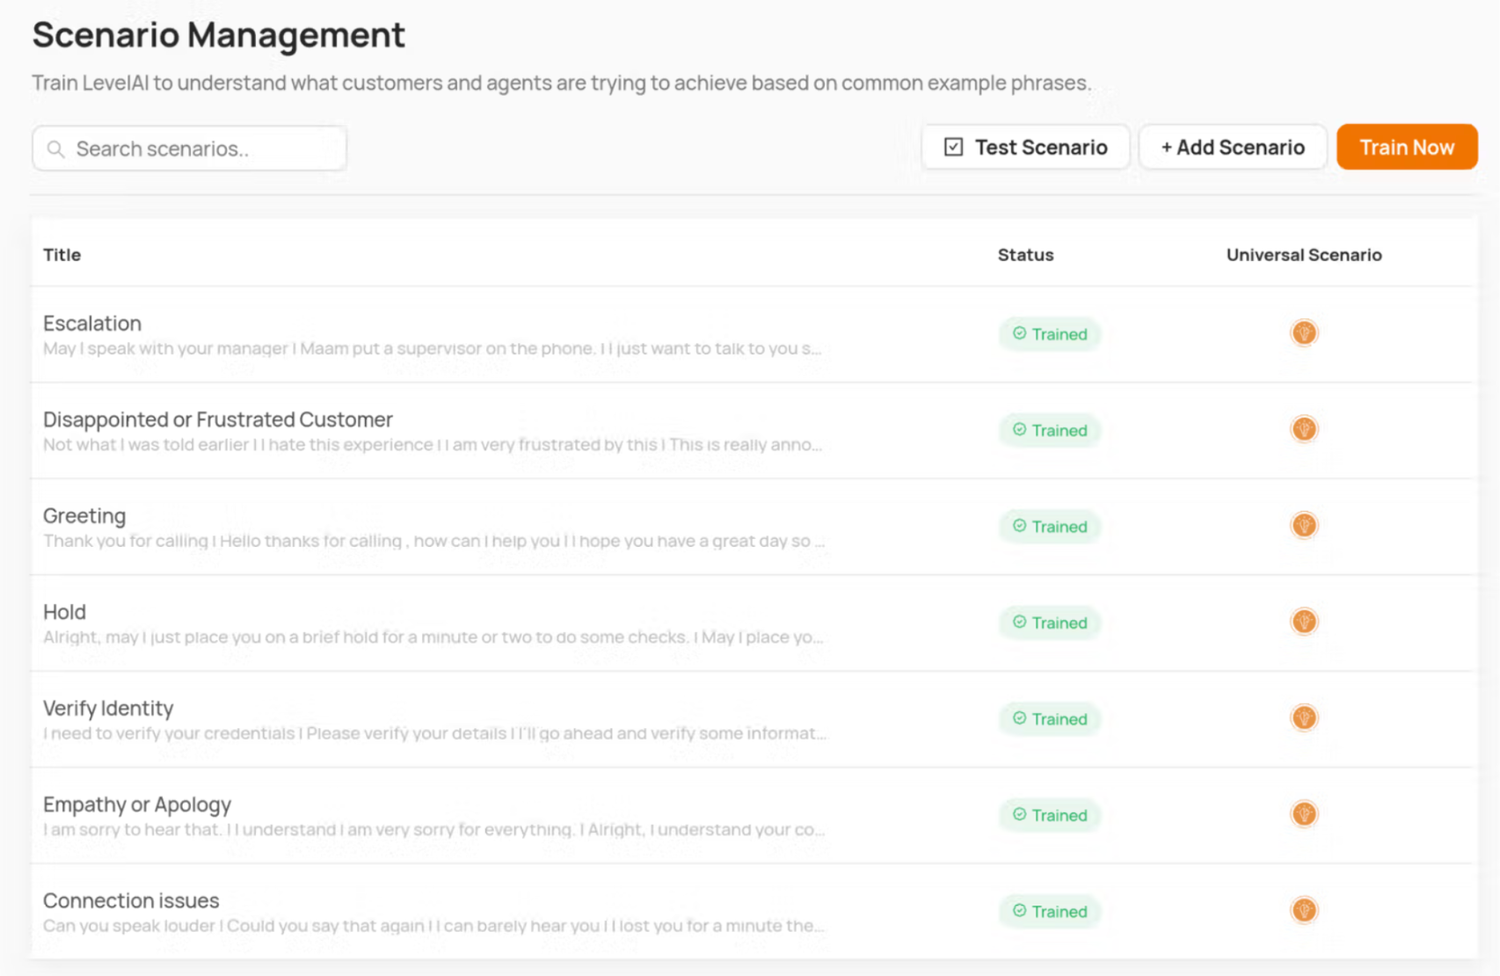The width and height of the screenshot is (1500, 976).
Task: Click the Trained badge on the Greeting row
Action: coord(1049,526)
